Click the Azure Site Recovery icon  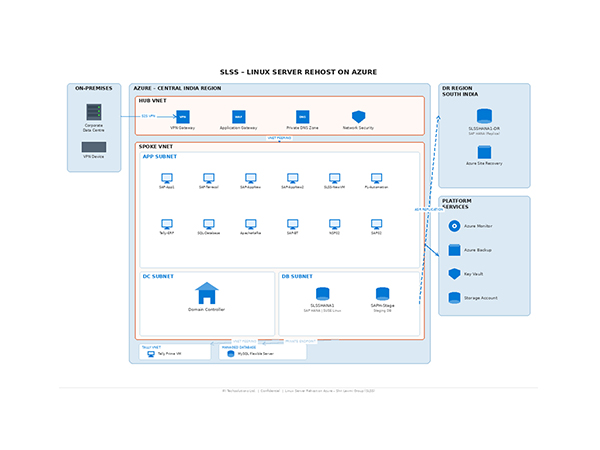click(484, 152)
